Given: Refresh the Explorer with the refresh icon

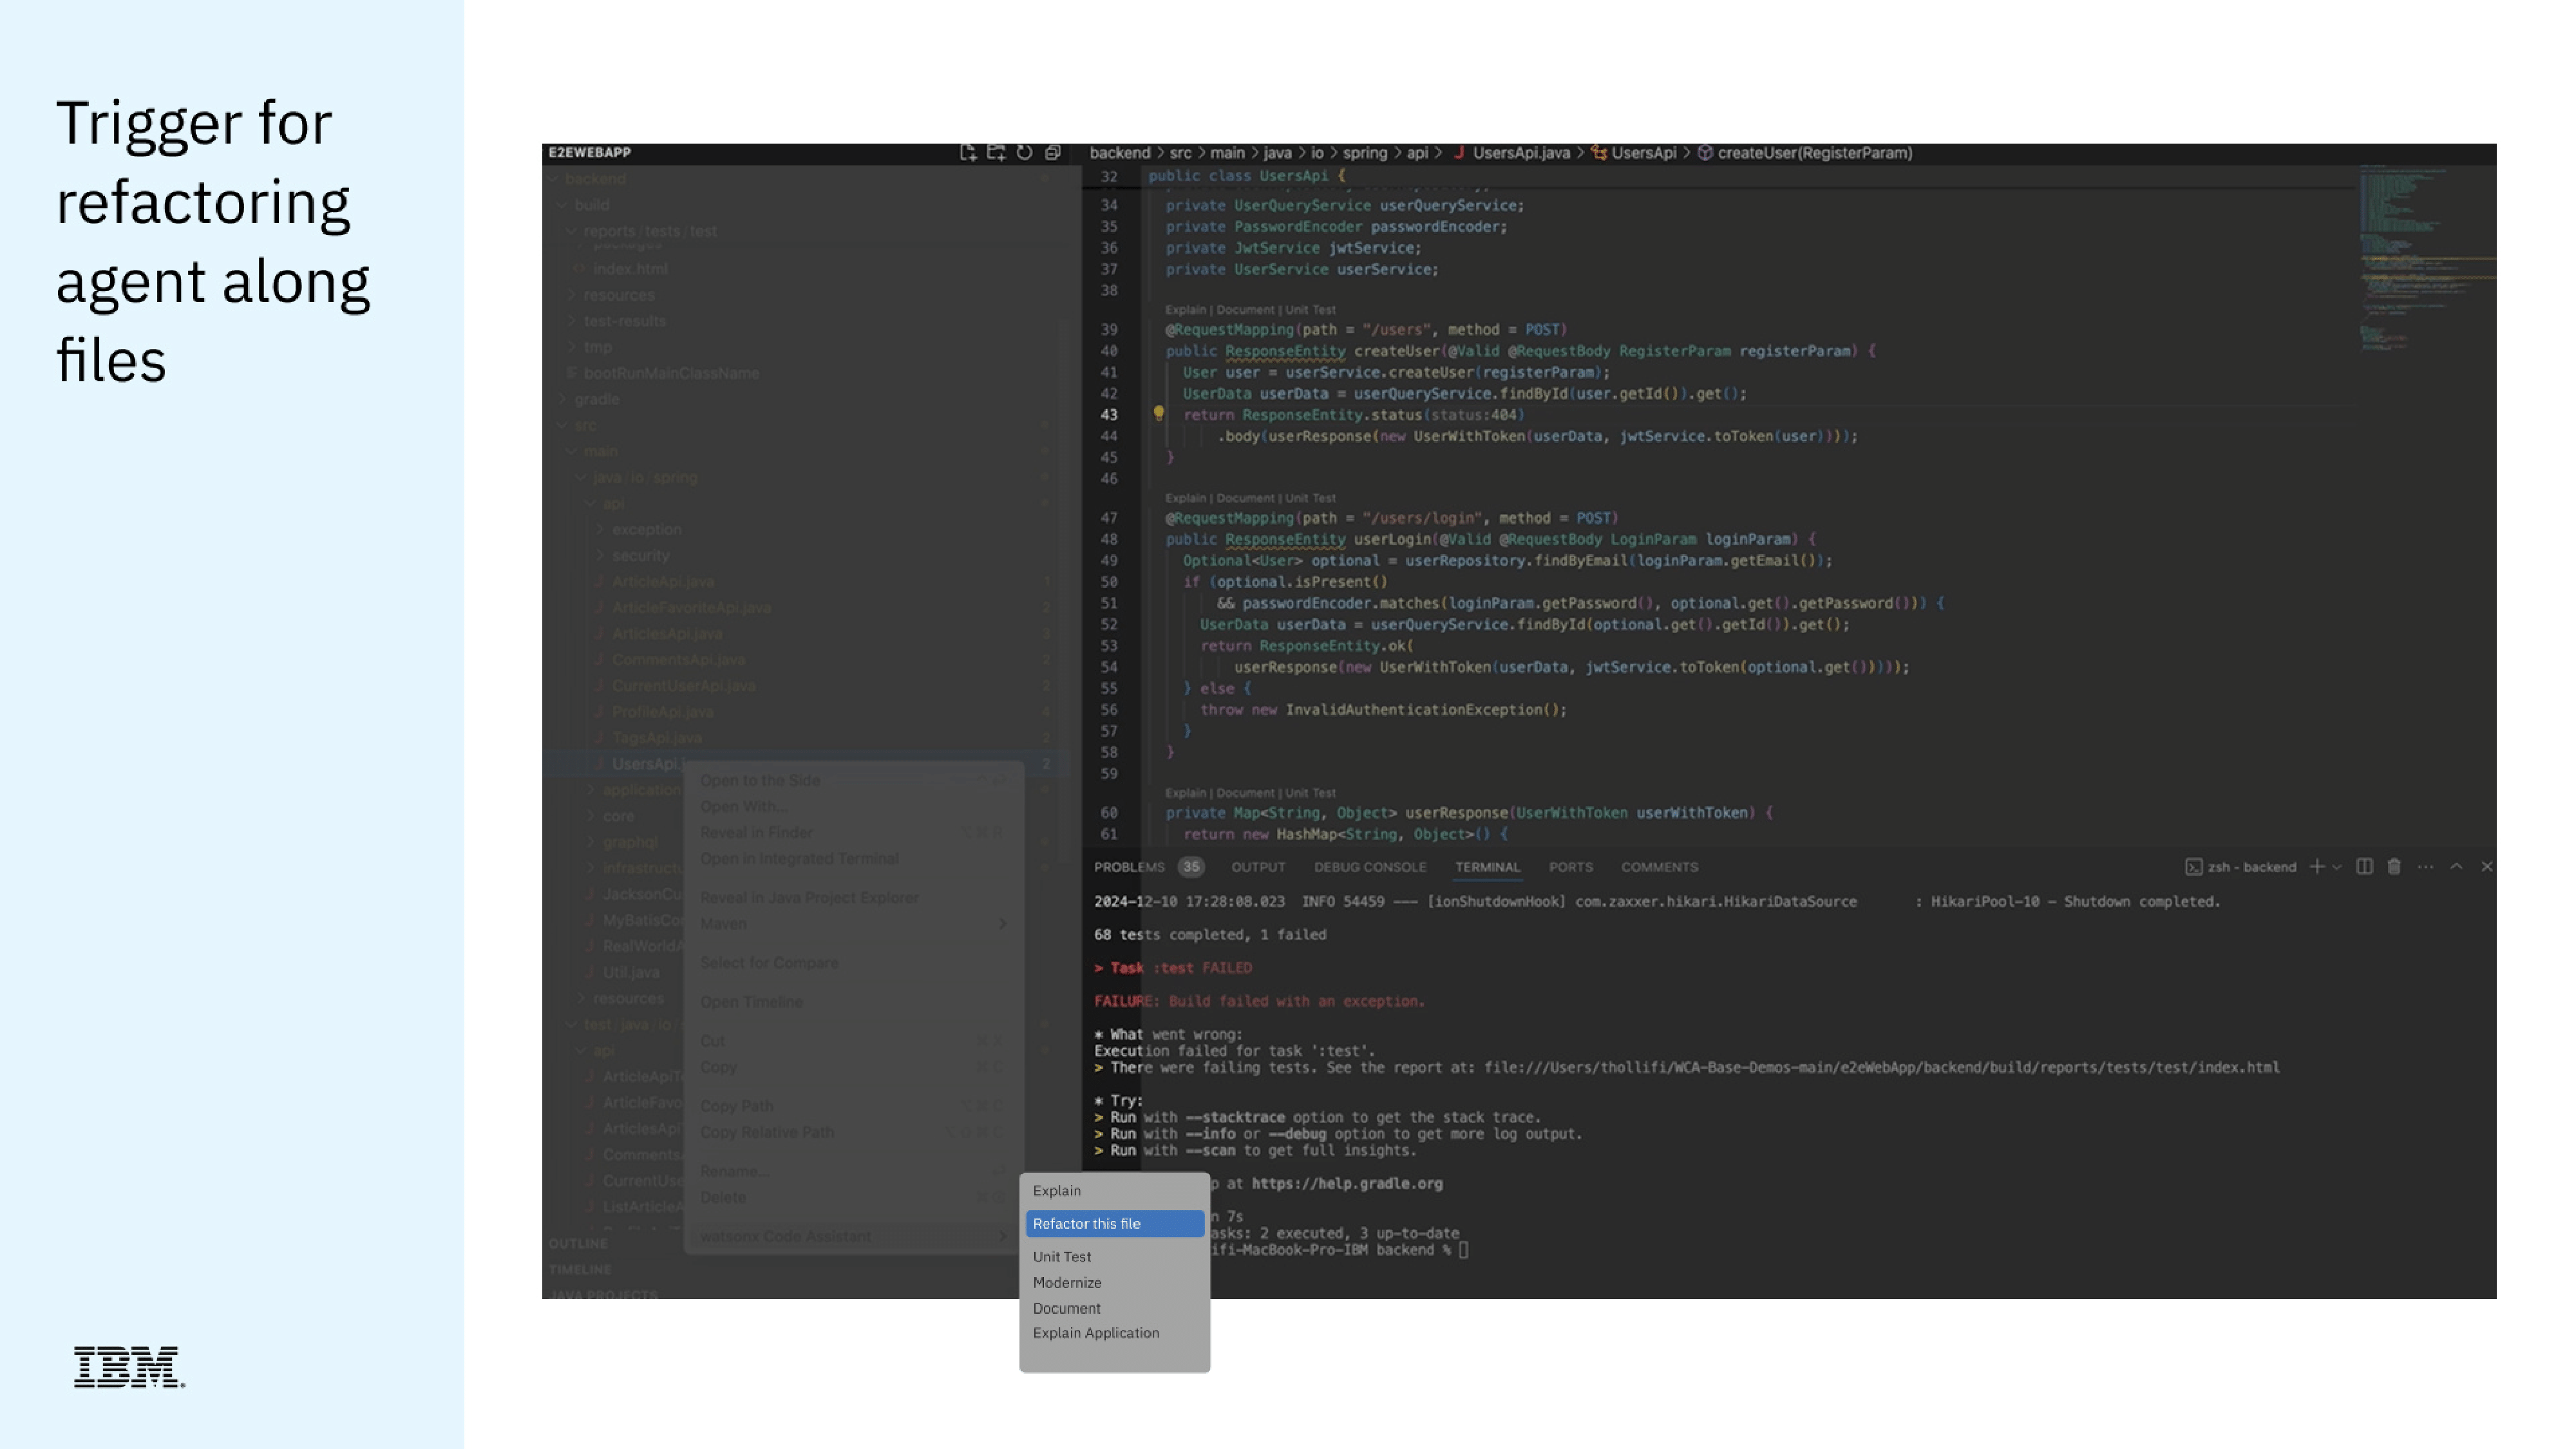Looking at the screenshot, I should click(1024, 152).
